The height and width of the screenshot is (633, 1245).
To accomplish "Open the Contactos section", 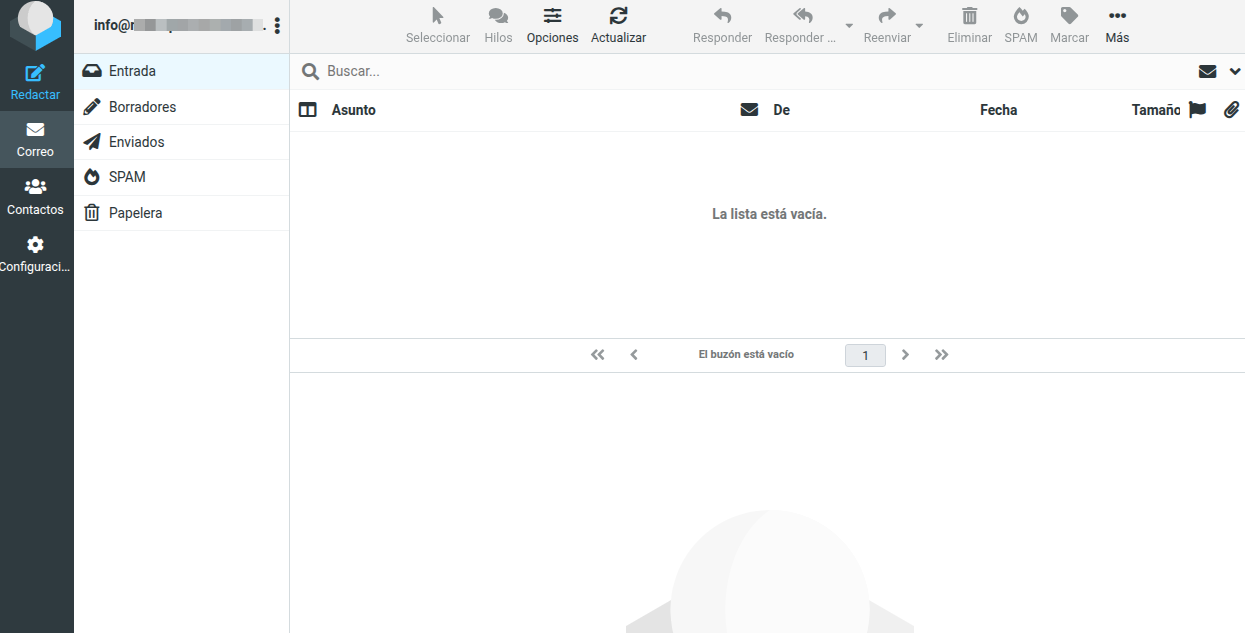I will (x=36, y=197).
